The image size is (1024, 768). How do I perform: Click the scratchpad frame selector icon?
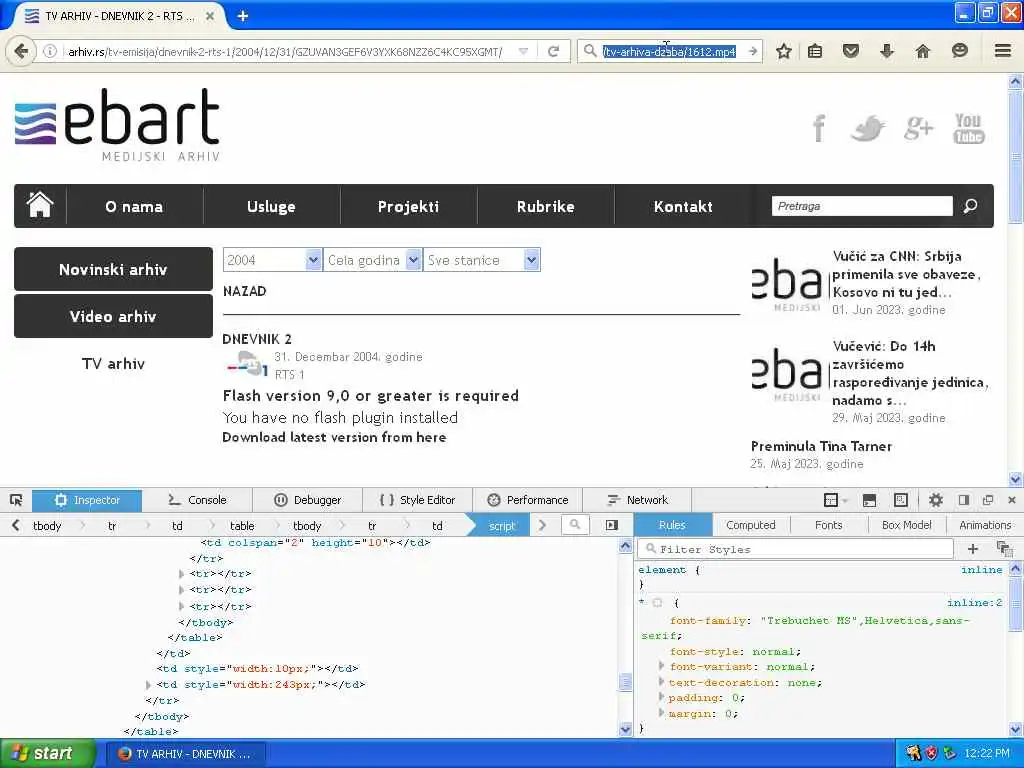[831, 500]
